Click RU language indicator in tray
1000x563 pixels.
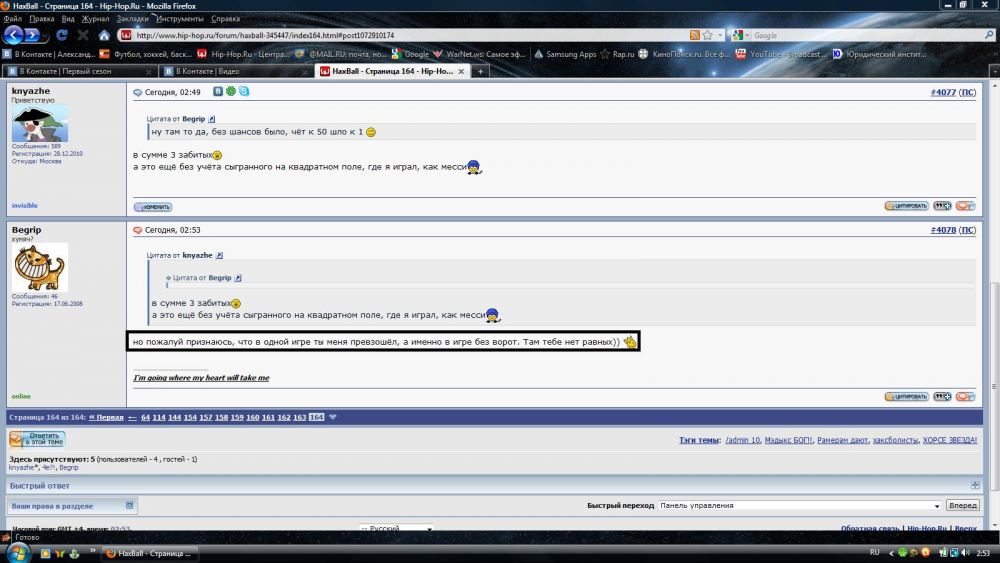pos(874,552)
